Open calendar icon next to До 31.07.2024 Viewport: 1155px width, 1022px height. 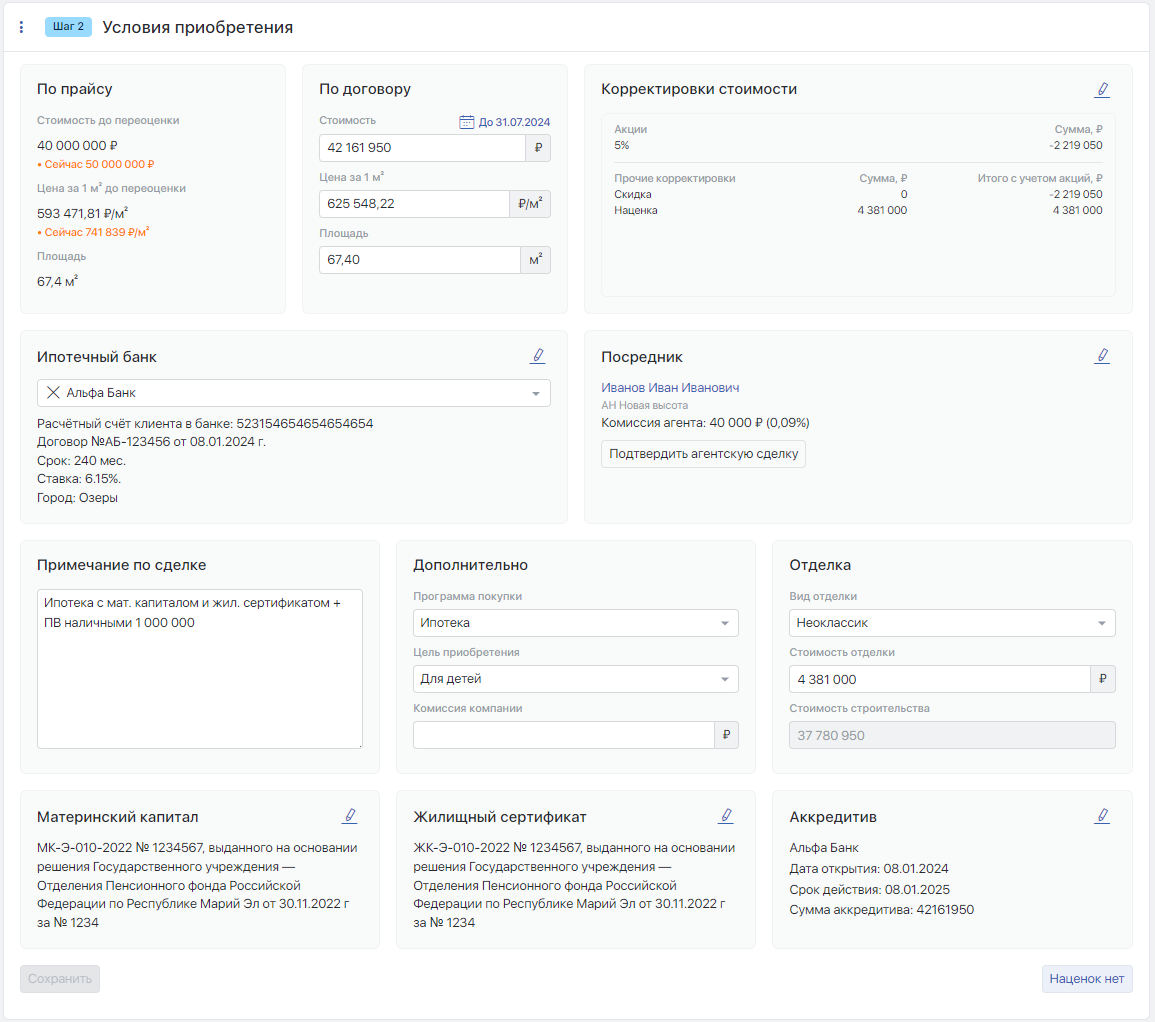[x=466, y=122]
